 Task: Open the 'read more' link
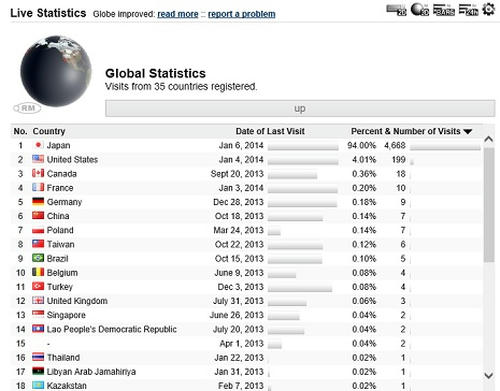point(178,14)
